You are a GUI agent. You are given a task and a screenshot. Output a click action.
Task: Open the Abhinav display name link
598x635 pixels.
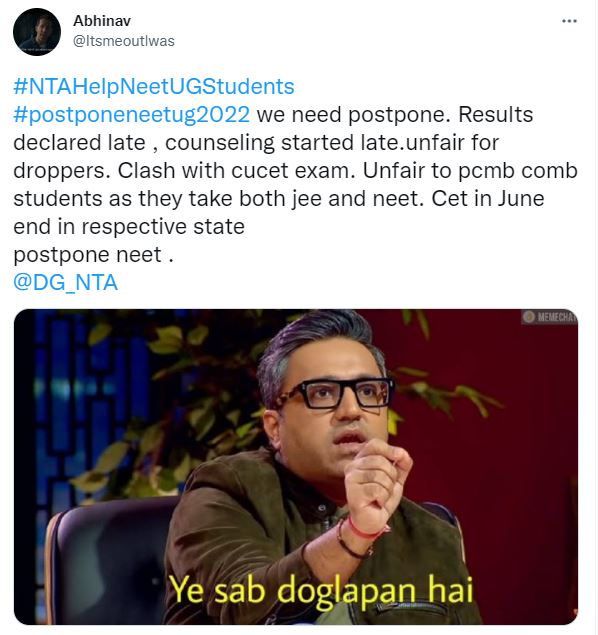[102, 21]
